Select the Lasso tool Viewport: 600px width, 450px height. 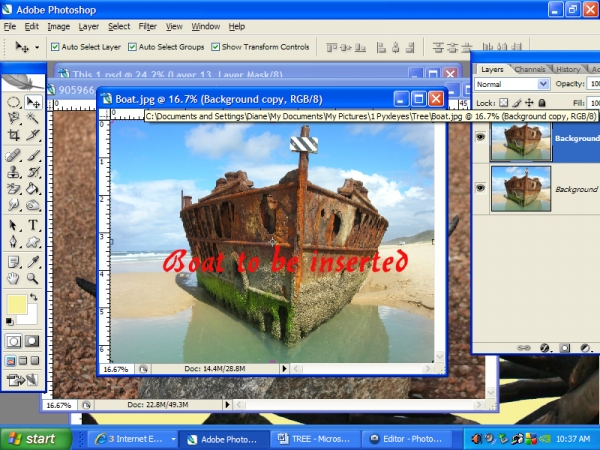tap(13, 118)
